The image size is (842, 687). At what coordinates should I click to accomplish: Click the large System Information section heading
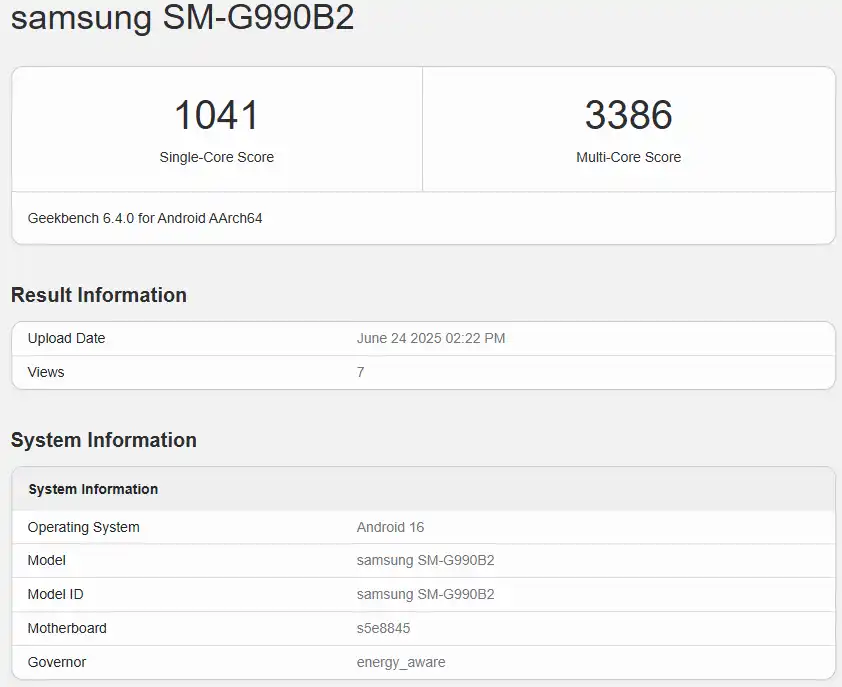coord(104,440)
